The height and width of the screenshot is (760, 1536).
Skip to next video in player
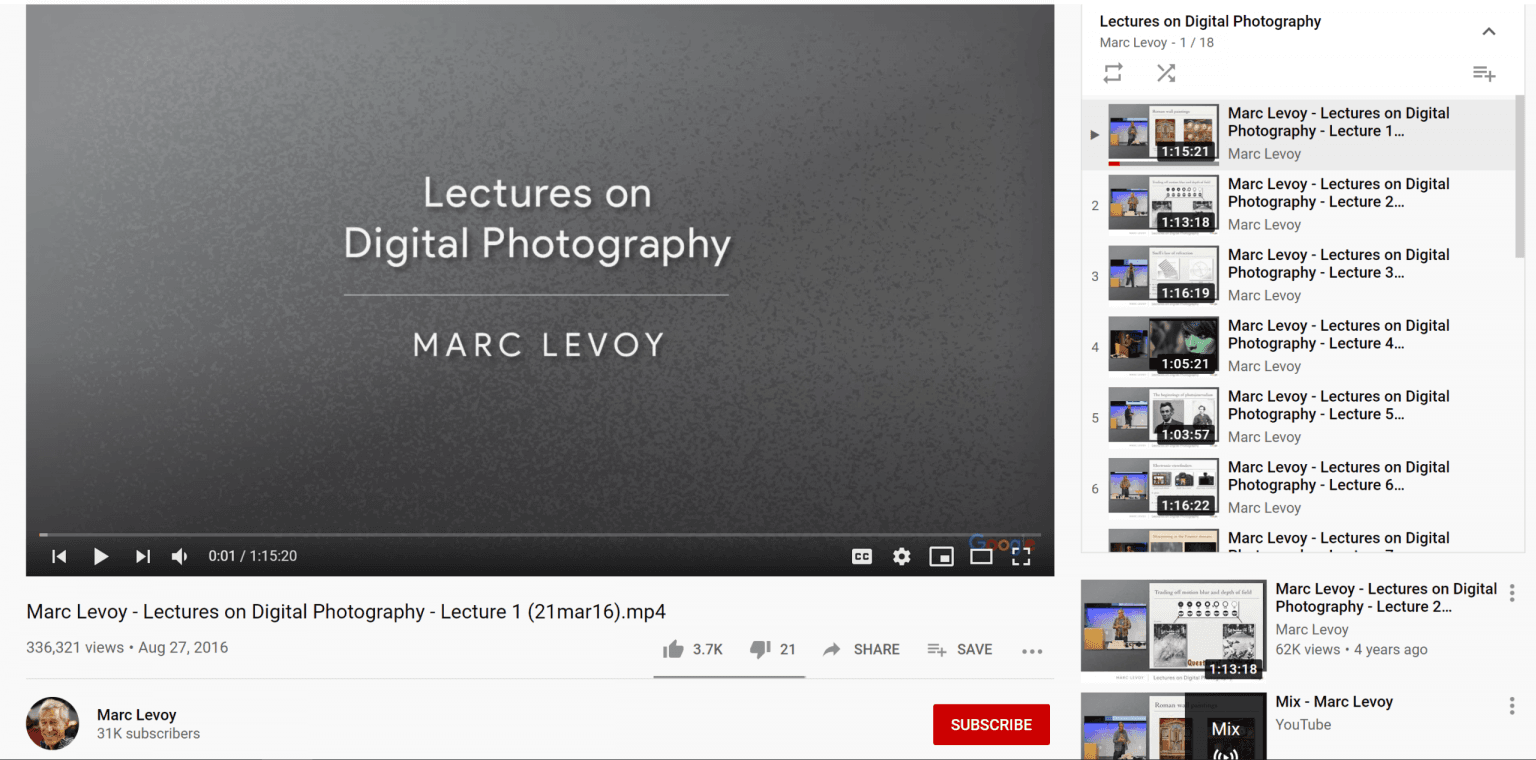[143, 556]
